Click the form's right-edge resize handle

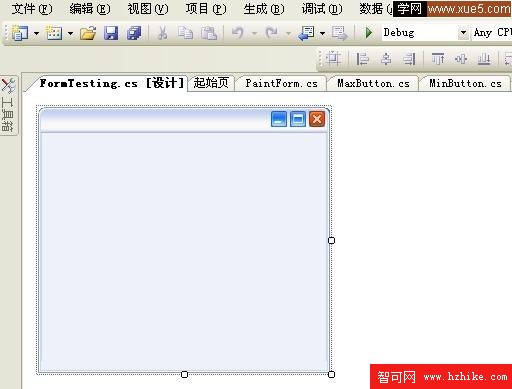coord(331,240)
